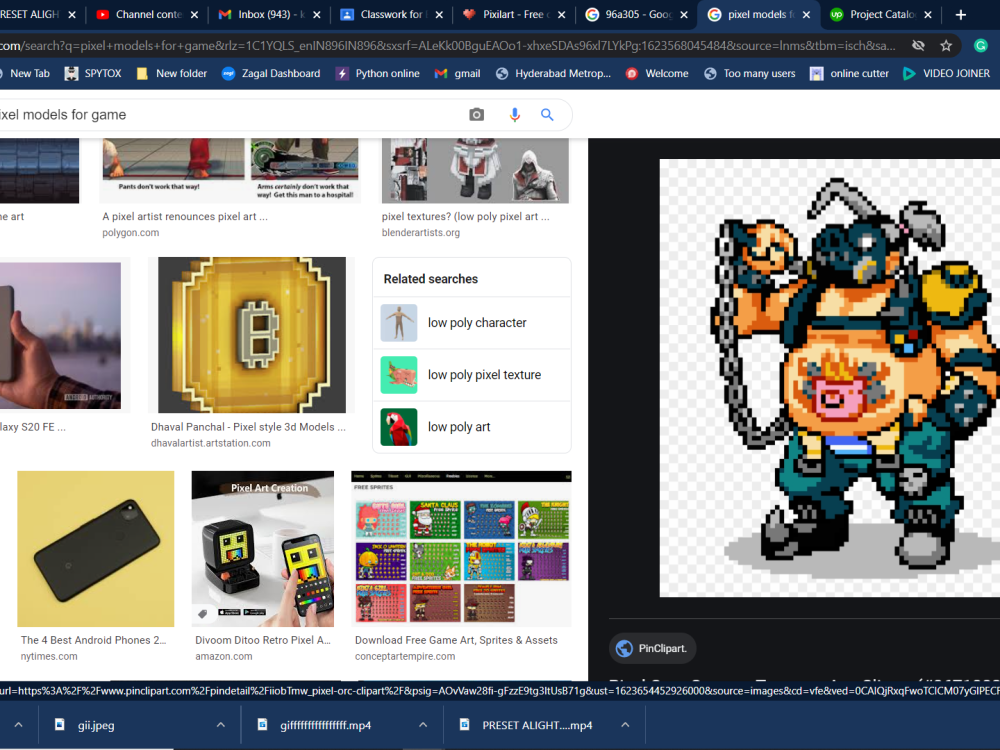Select the low poly art related search

pos(472,427)
